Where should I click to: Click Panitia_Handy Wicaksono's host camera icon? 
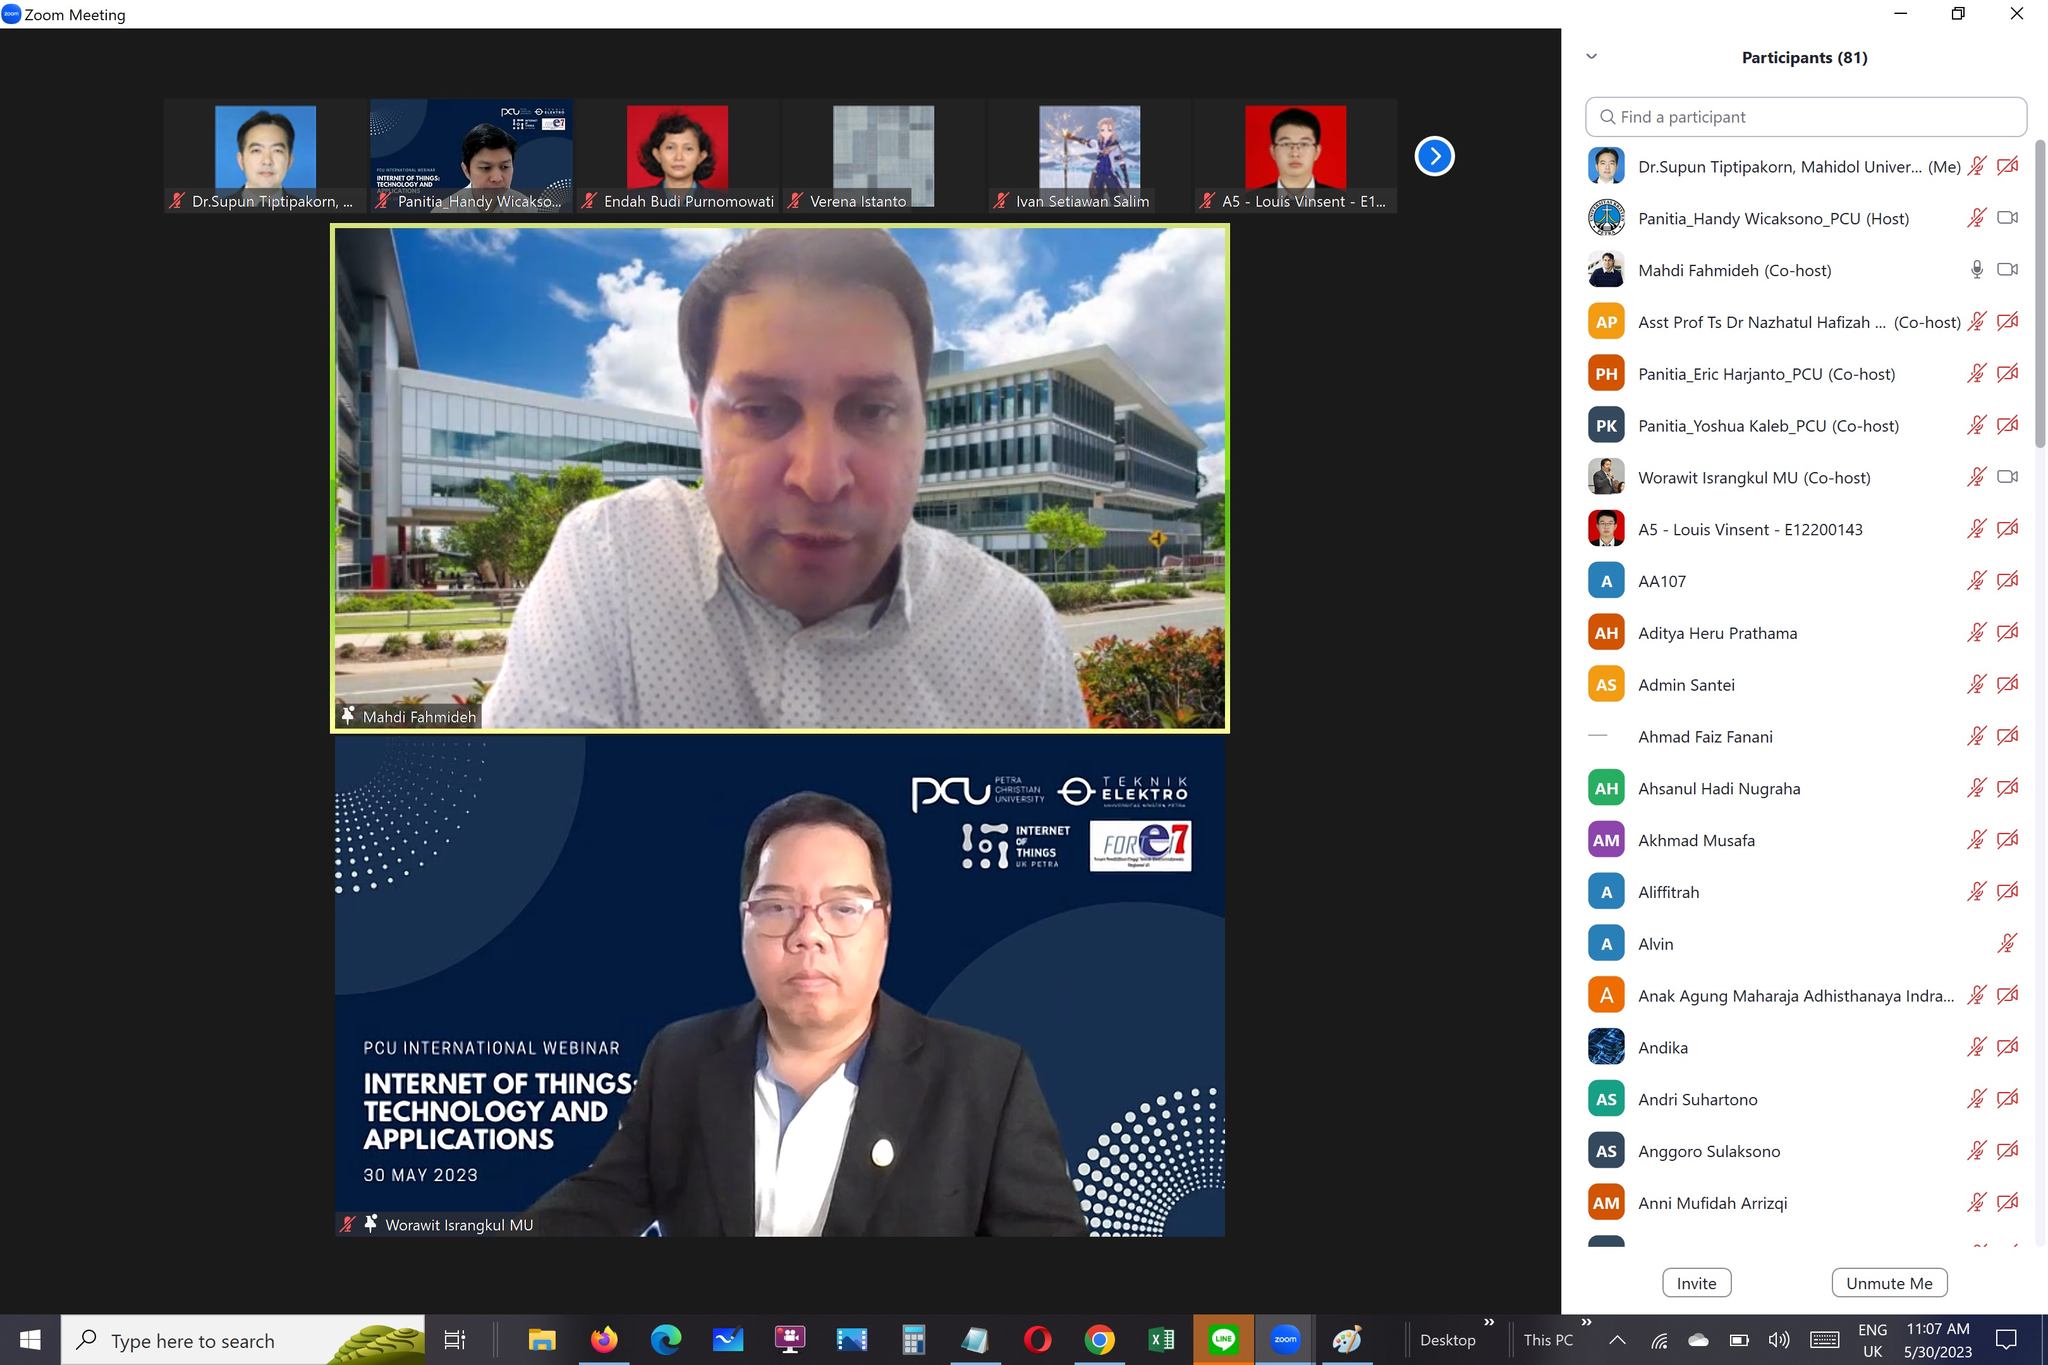(x=2007, y=218)
